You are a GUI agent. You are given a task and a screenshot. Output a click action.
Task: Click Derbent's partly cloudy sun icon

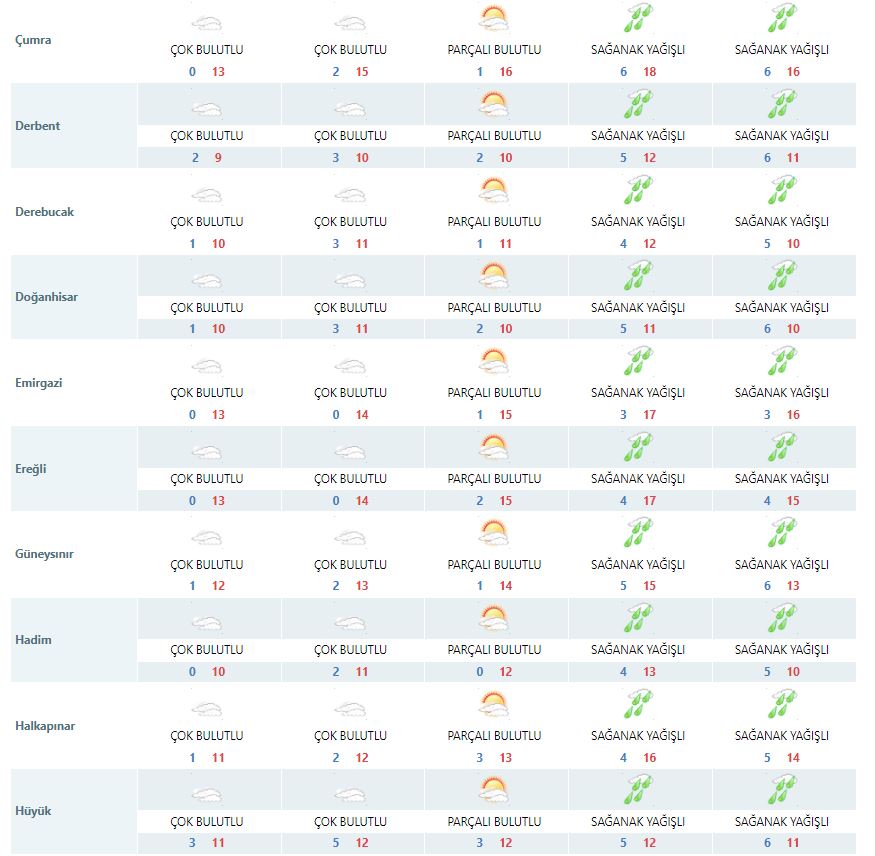tap(494, 104)
